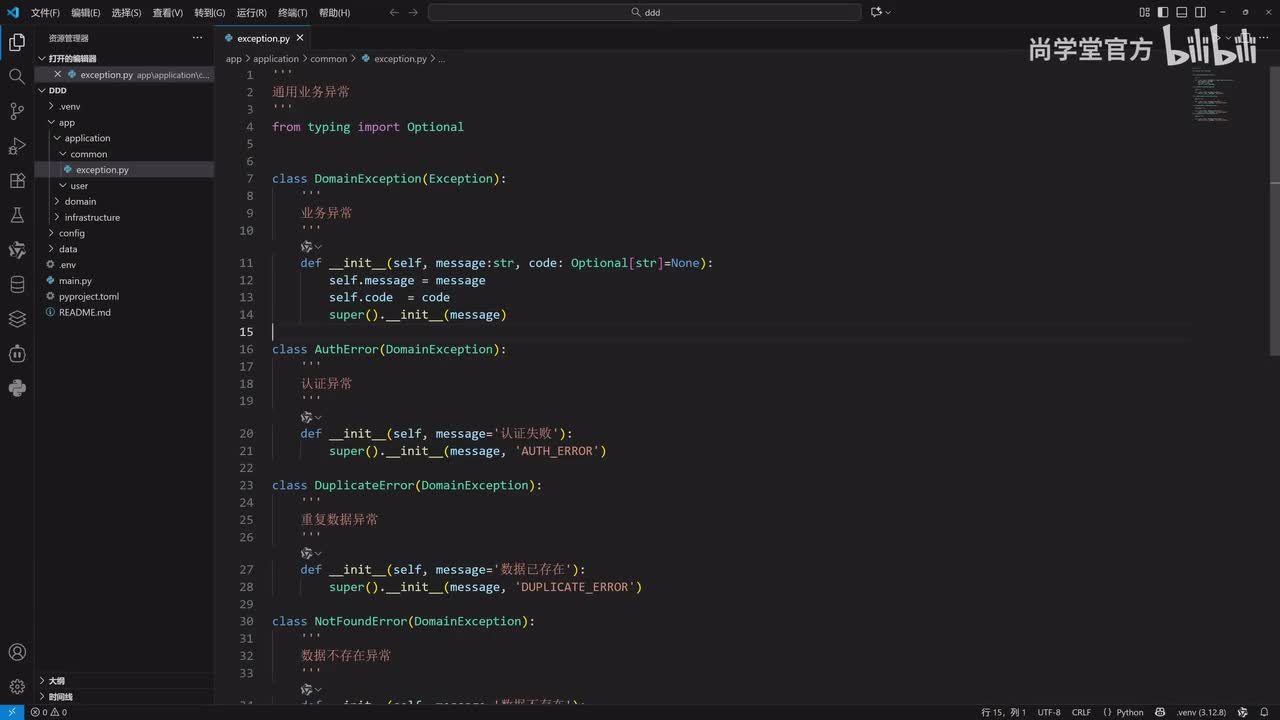Click the AI code lens icon above DomainException __init__

click(307, 246)
